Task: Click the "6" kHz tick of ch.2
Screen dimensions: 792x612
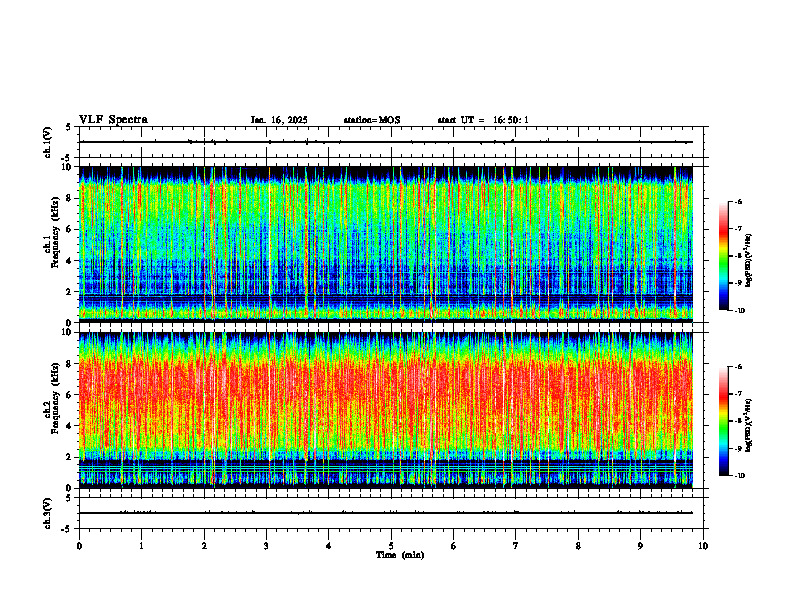Action: (69, 395)
